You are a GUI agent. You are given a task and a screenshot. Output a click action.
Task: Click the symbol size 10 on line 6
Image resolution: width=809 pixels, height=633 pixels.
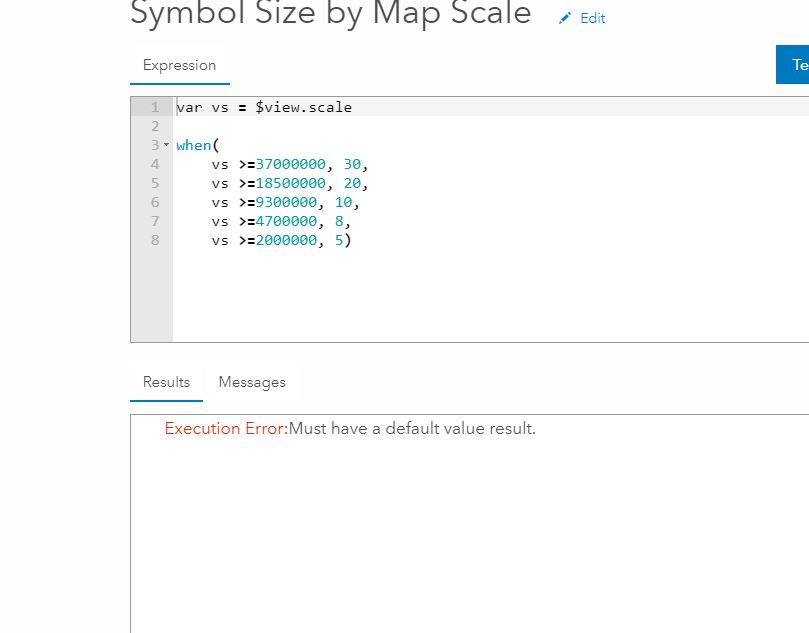pos(344,202)
